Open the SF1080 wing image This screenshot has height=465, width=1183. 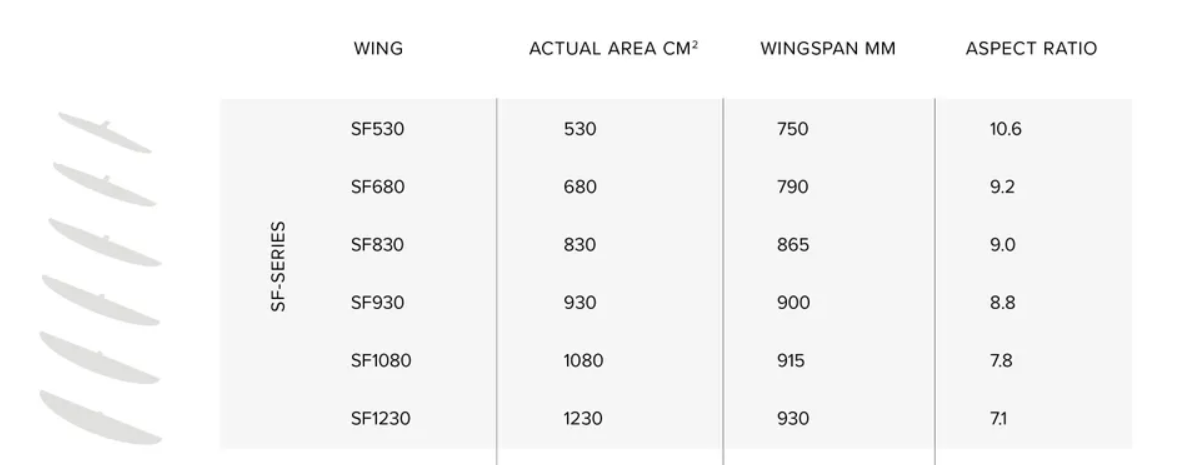pyautogui.click(x=100, y=357)
